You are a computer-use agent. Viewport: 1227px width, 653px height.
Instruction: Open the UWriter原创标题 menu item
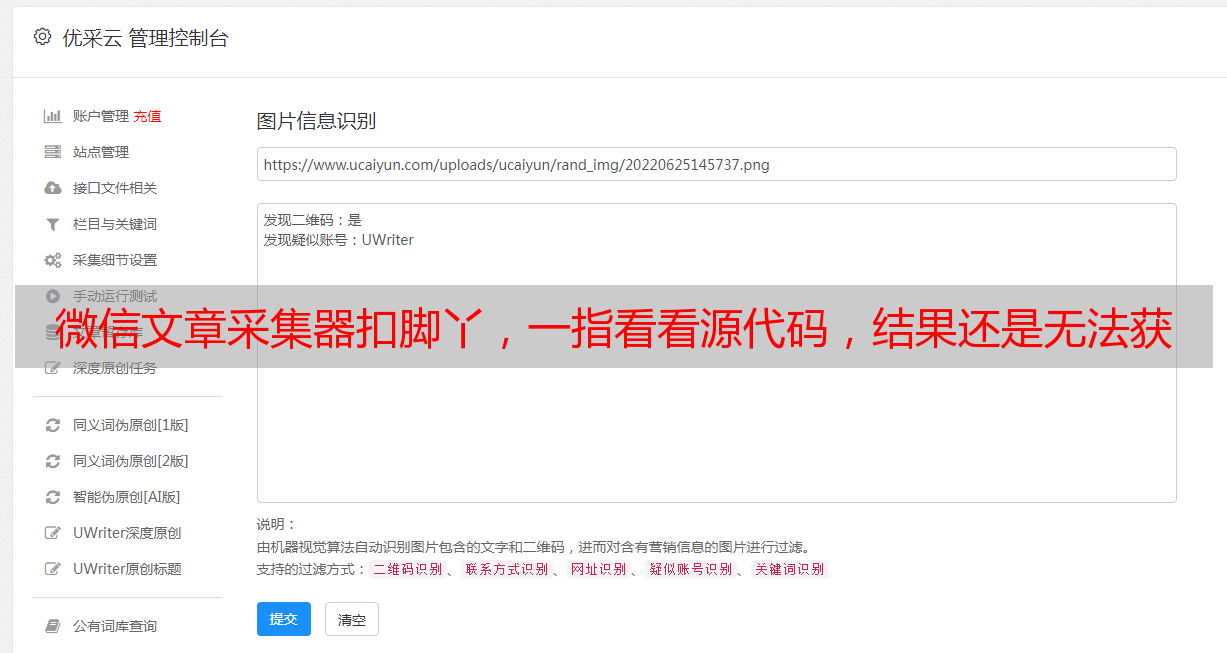[x=127, y=569]
